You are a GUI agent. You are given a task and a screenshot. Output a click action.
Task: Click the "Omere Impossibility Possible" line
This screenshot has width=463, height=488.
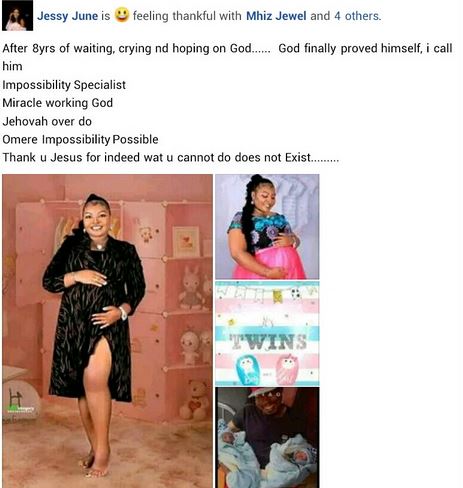click(x=80, y=139)
